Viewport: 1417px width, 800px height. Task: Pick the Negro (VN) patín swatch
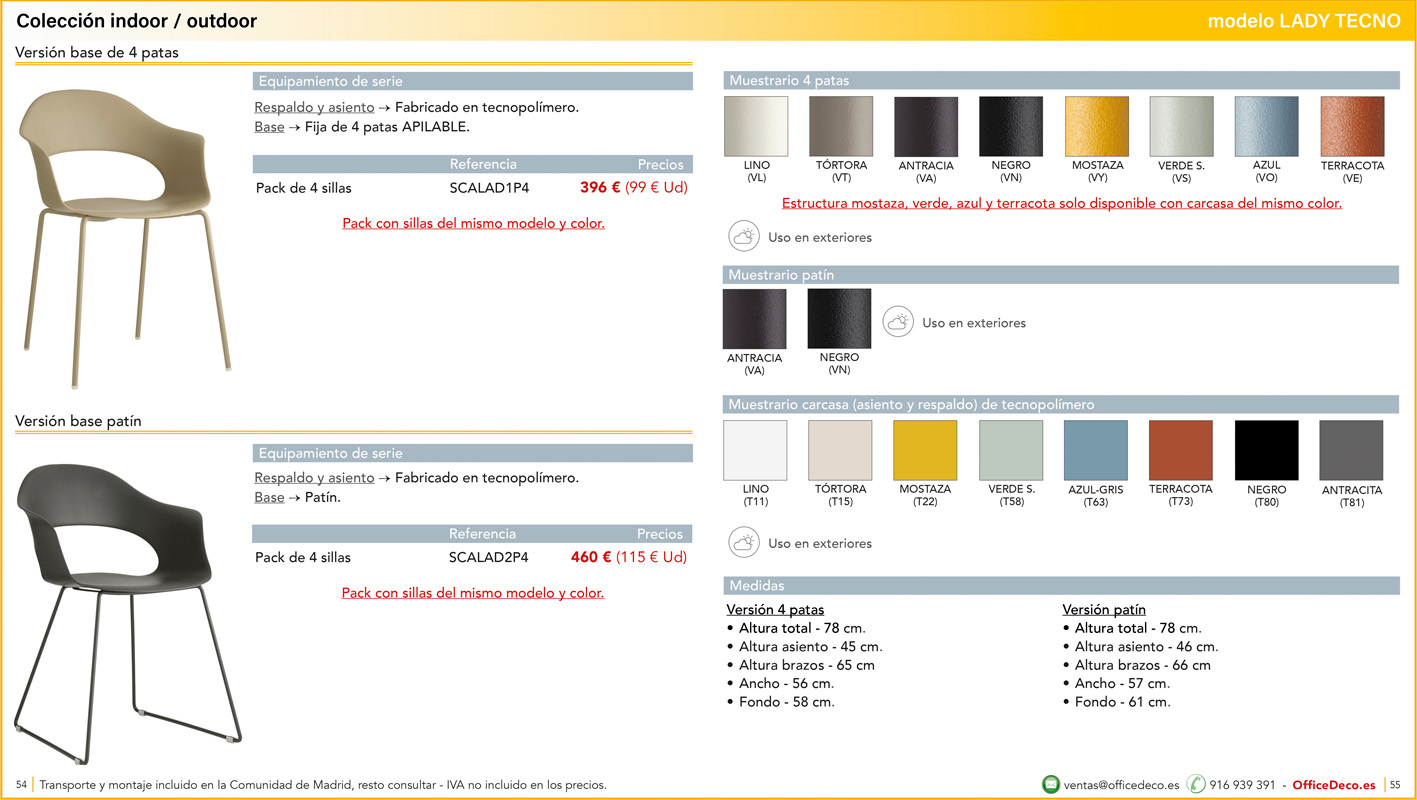(x=839, y=319)
